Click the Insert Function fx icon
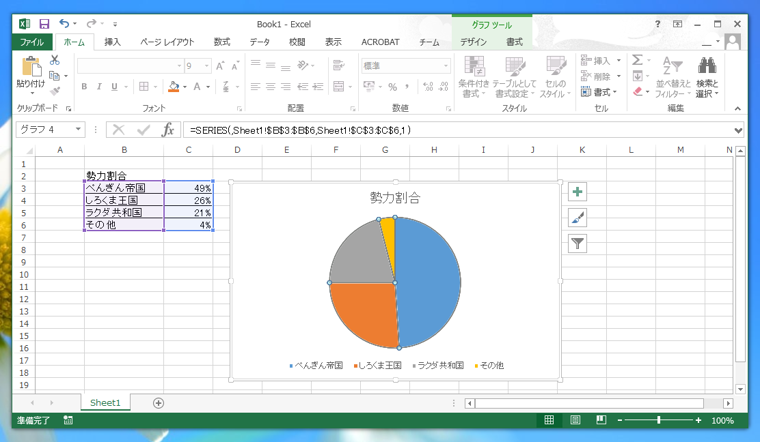The width and height of the screenshot is (760, 442). pyautogui.click(x=168, y=130)
